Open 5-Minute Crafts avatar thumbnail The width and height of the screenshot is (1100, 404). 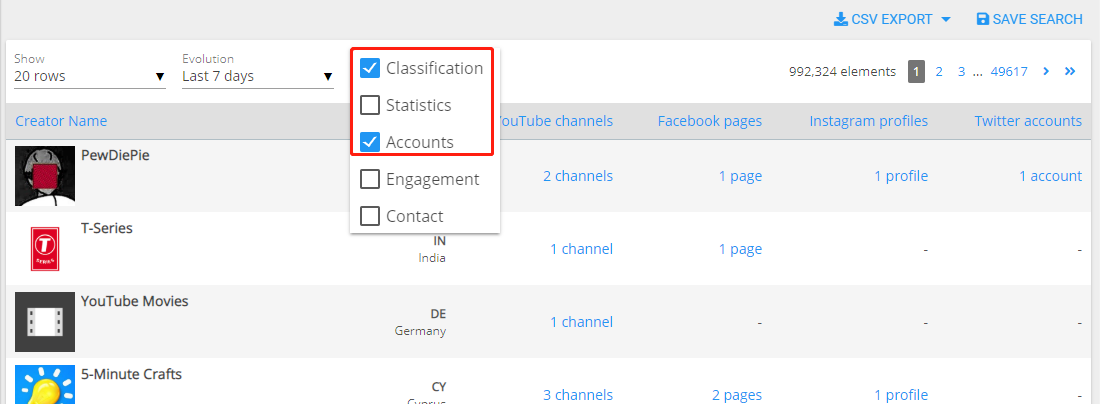click(45, 384)
